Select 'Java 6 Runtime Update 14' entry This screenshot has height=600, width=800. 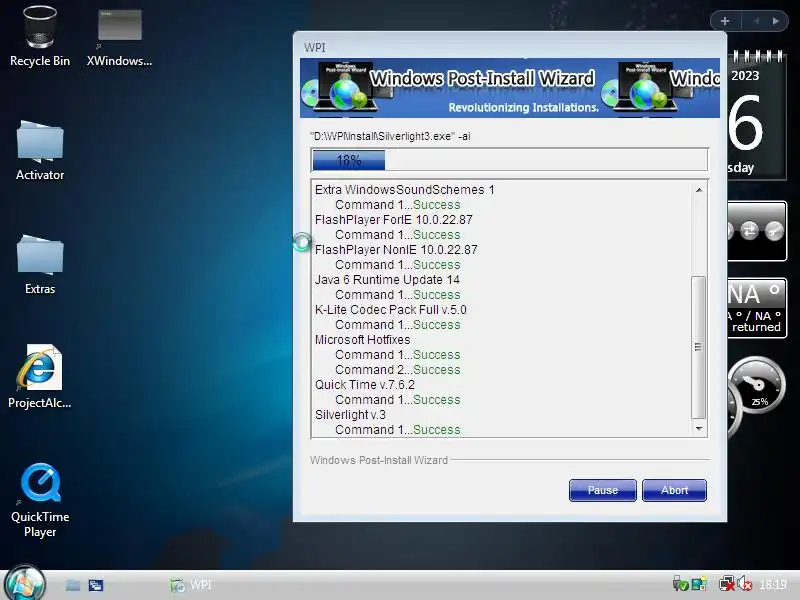click(x=387, y=280)
